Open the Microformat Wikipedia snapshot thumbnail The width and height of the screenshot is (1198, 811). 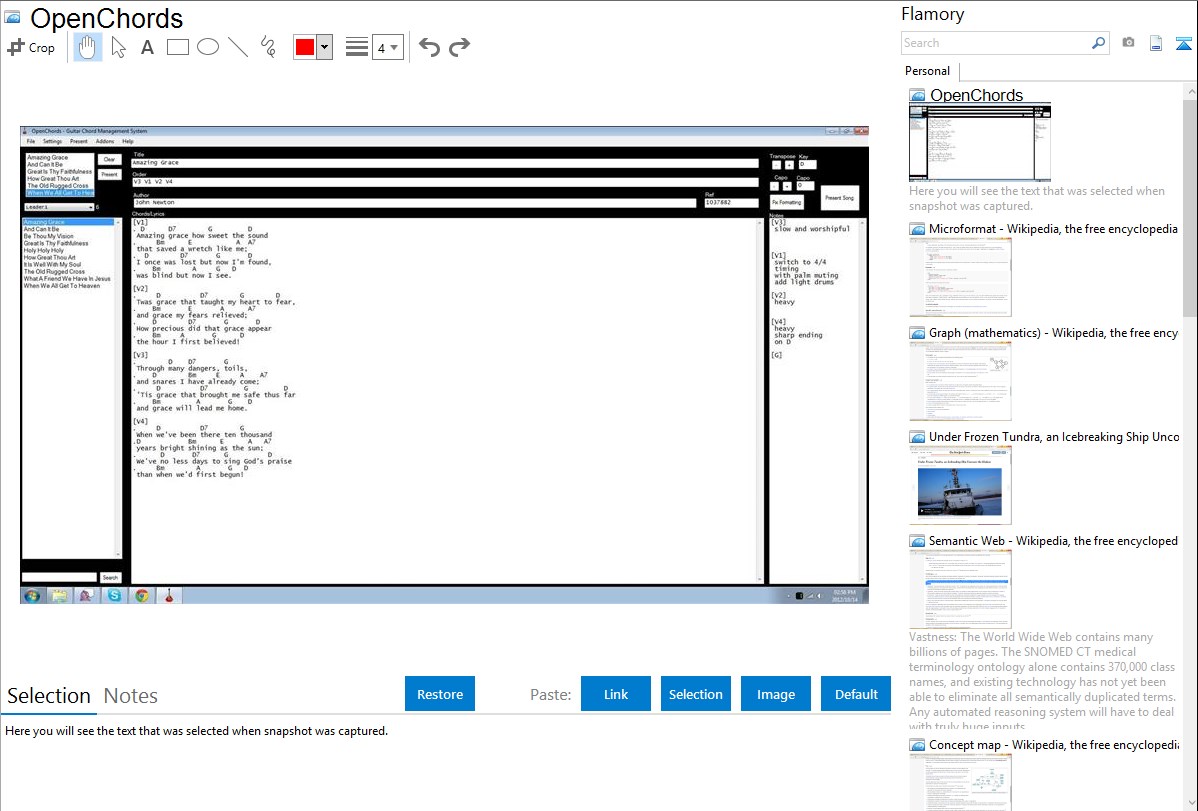click(960, 277)
